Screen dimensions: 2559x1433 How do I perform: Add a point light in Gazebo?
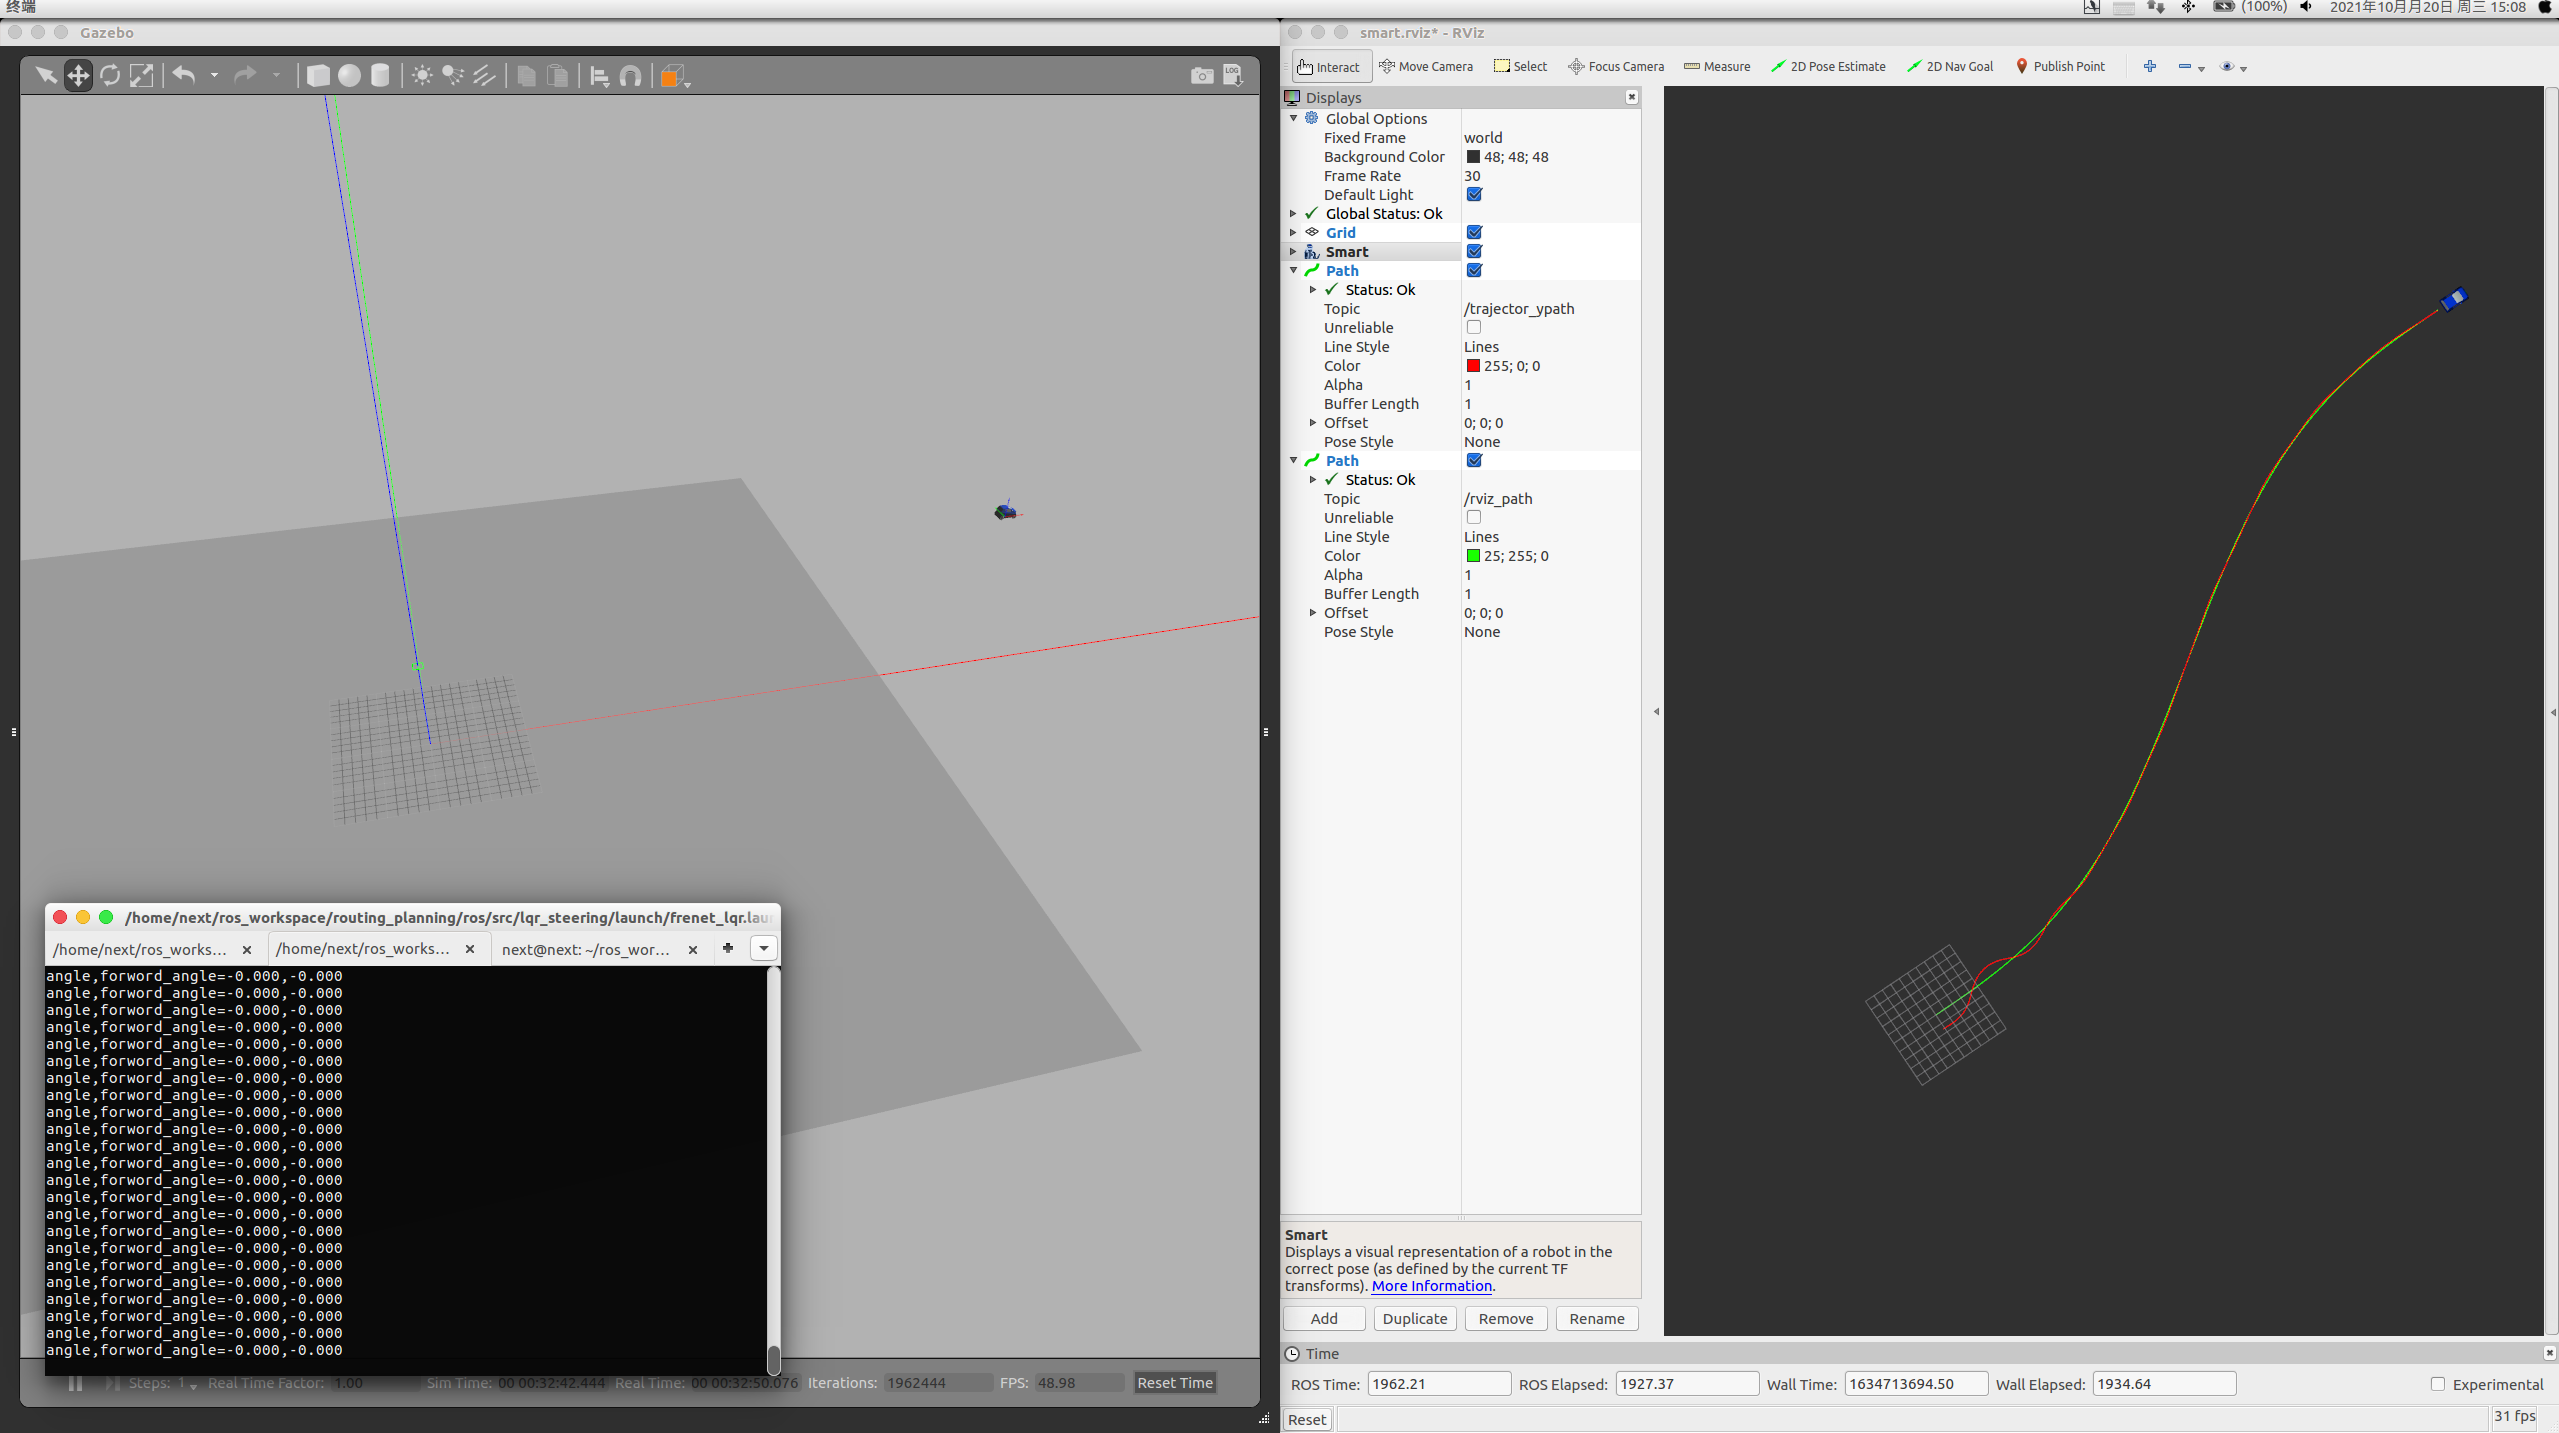pos(422,75)
